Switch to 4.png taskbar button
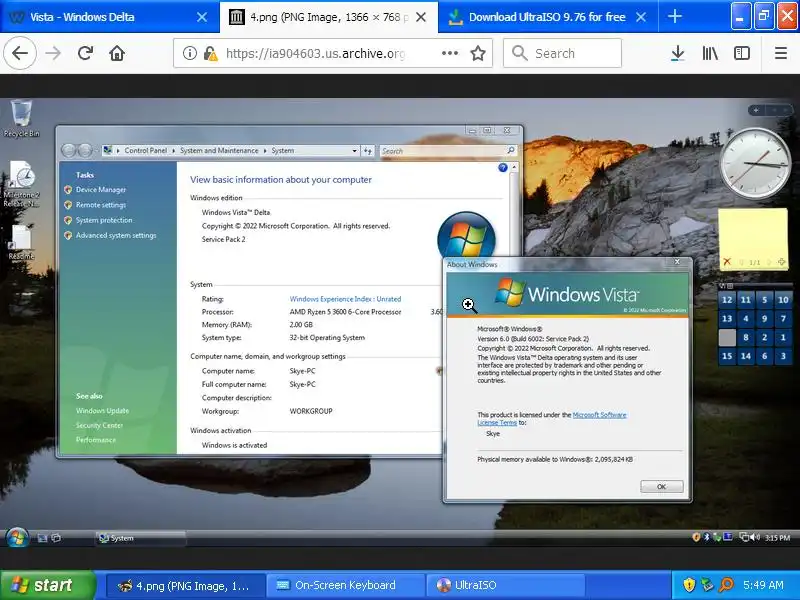Image resolution: width=800 pixels, height=600 pixels. click(186, 585)
